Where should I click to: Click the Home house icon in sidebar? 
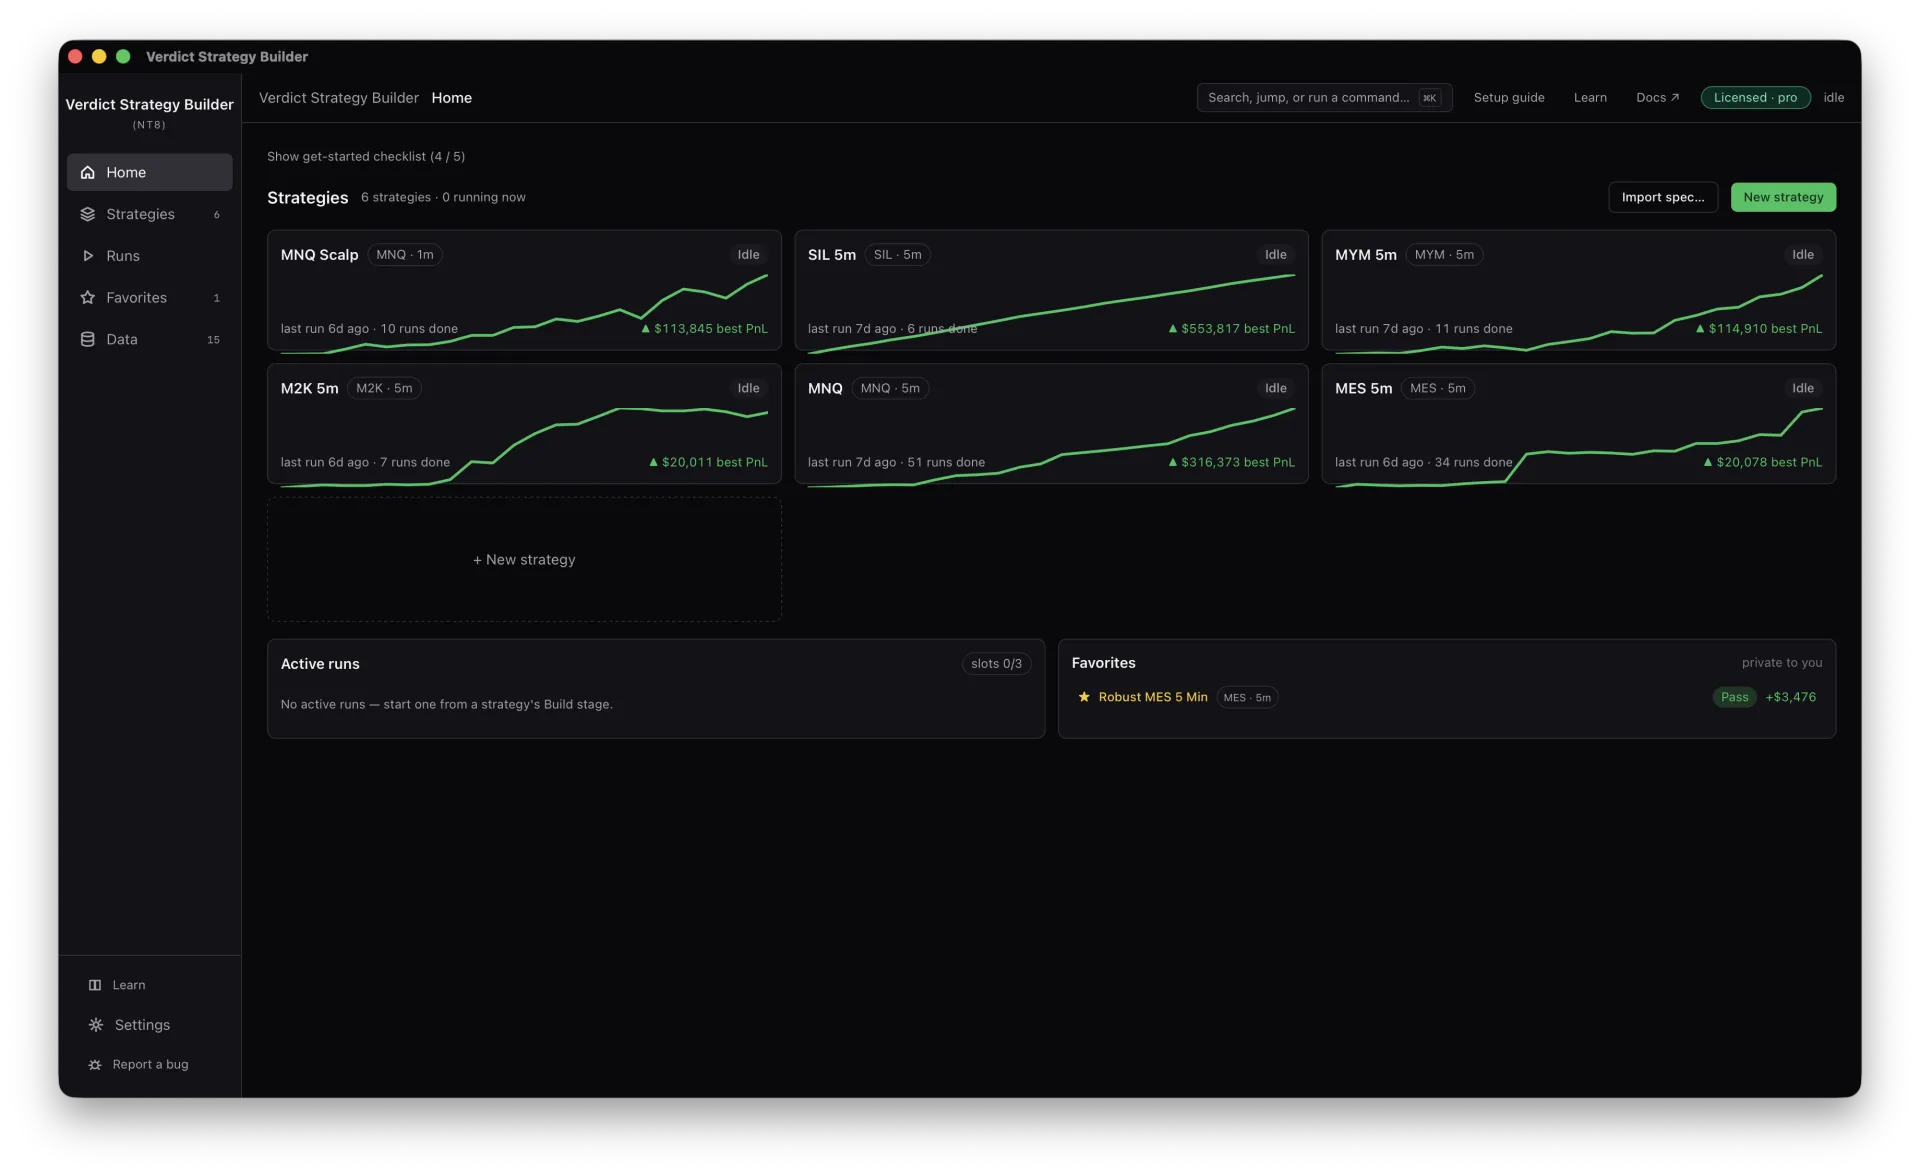[x=88, y=172]
